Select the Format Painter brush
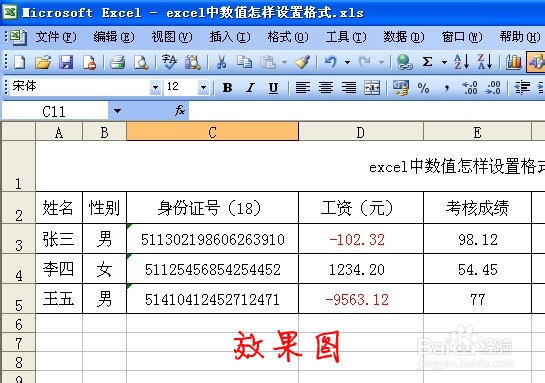 (302, 63)
